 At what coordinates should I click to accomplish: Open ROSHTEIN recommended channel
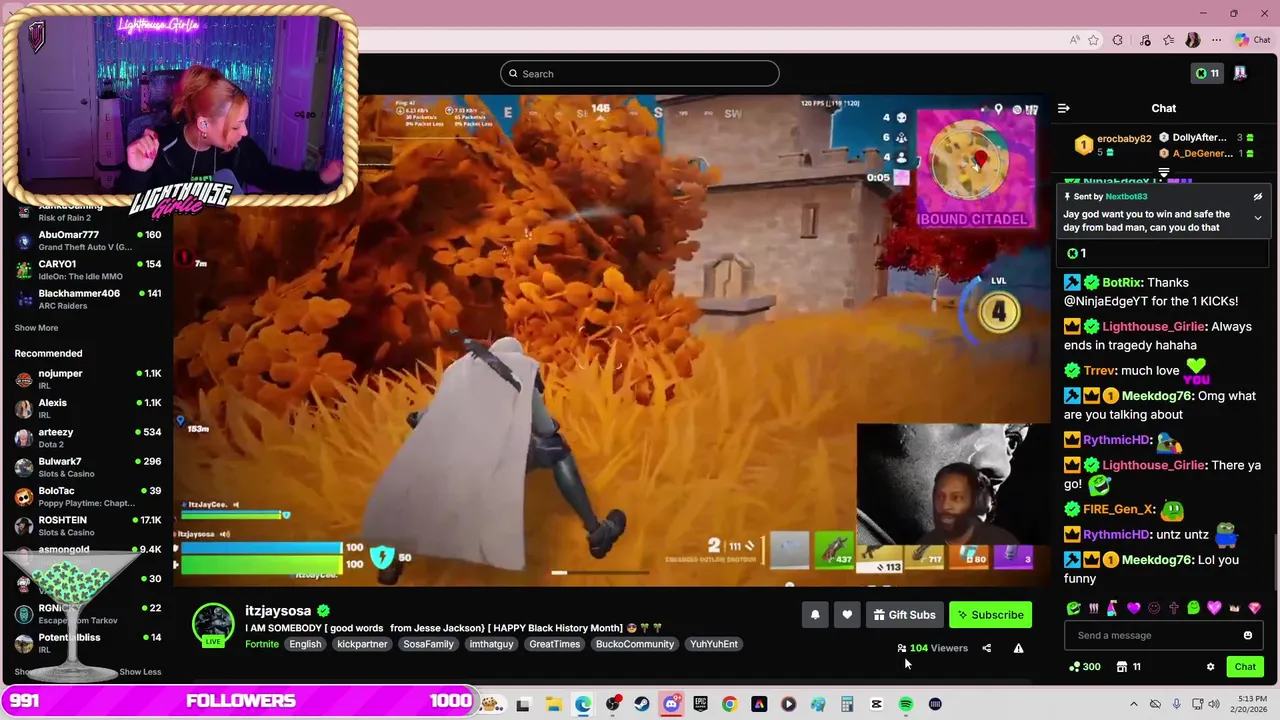(88, 526)
